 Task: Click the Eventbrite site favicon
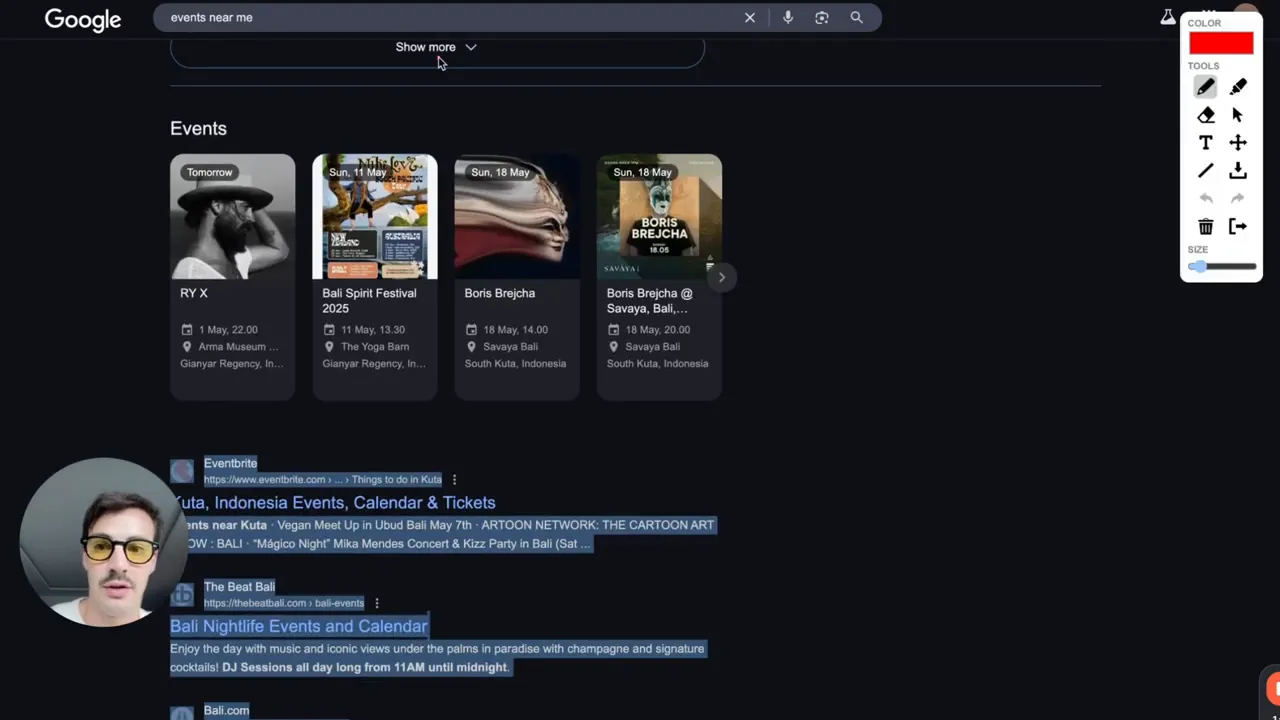[x=182, y=471]
